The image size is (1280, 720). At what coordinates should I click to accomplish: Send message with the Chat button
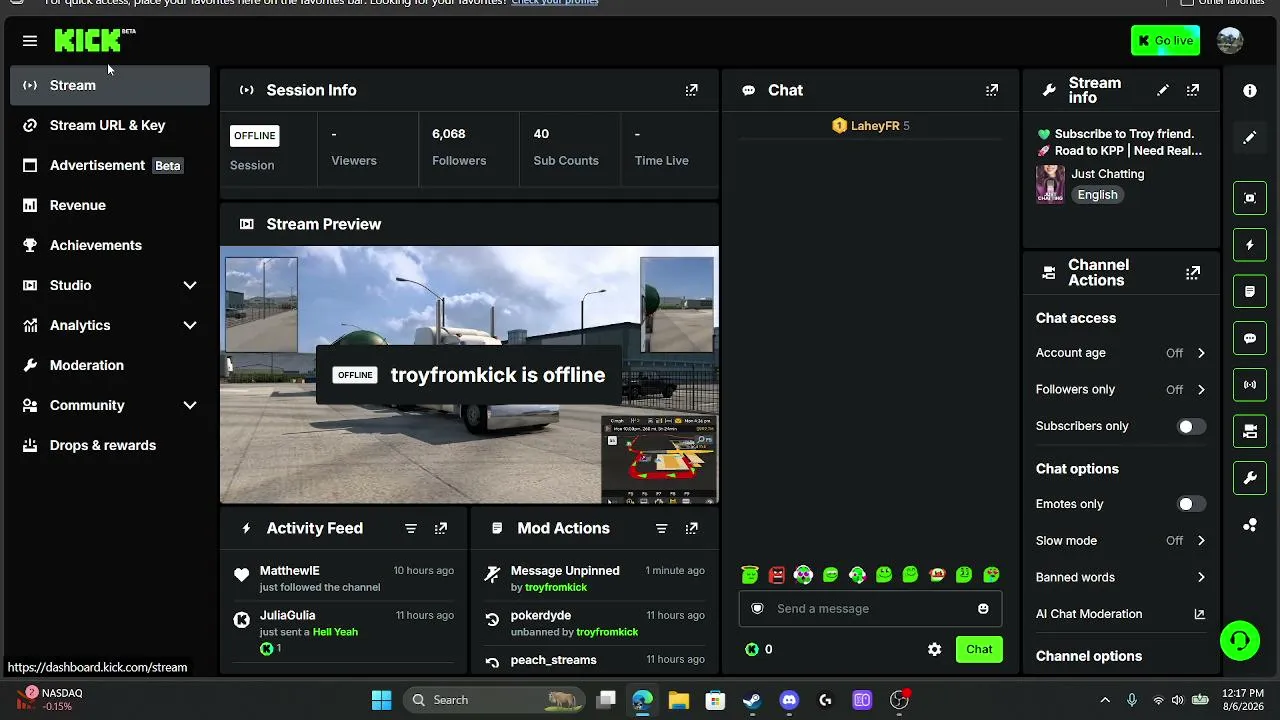click(979, 650)
